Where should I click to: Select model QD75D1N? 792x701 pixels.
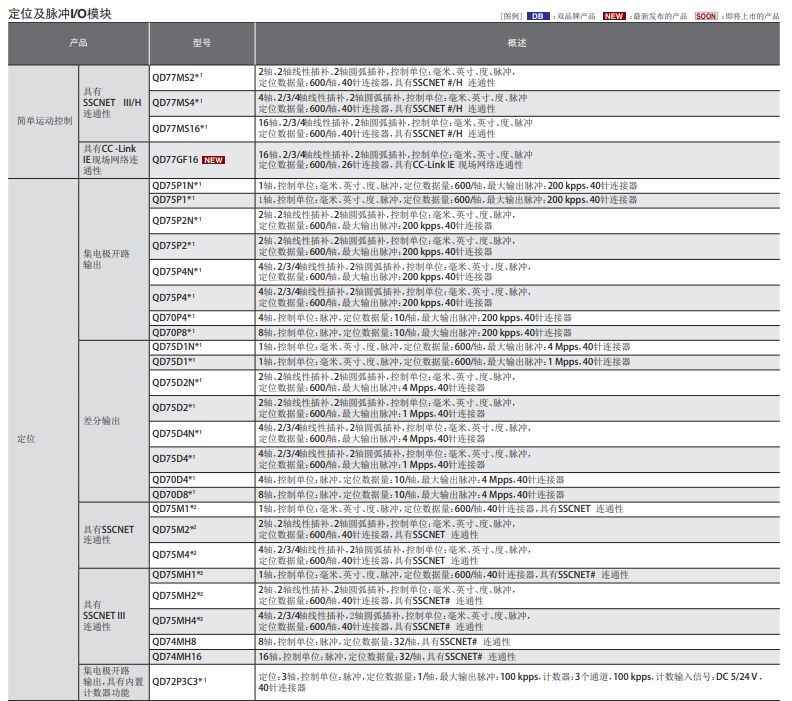202,347
